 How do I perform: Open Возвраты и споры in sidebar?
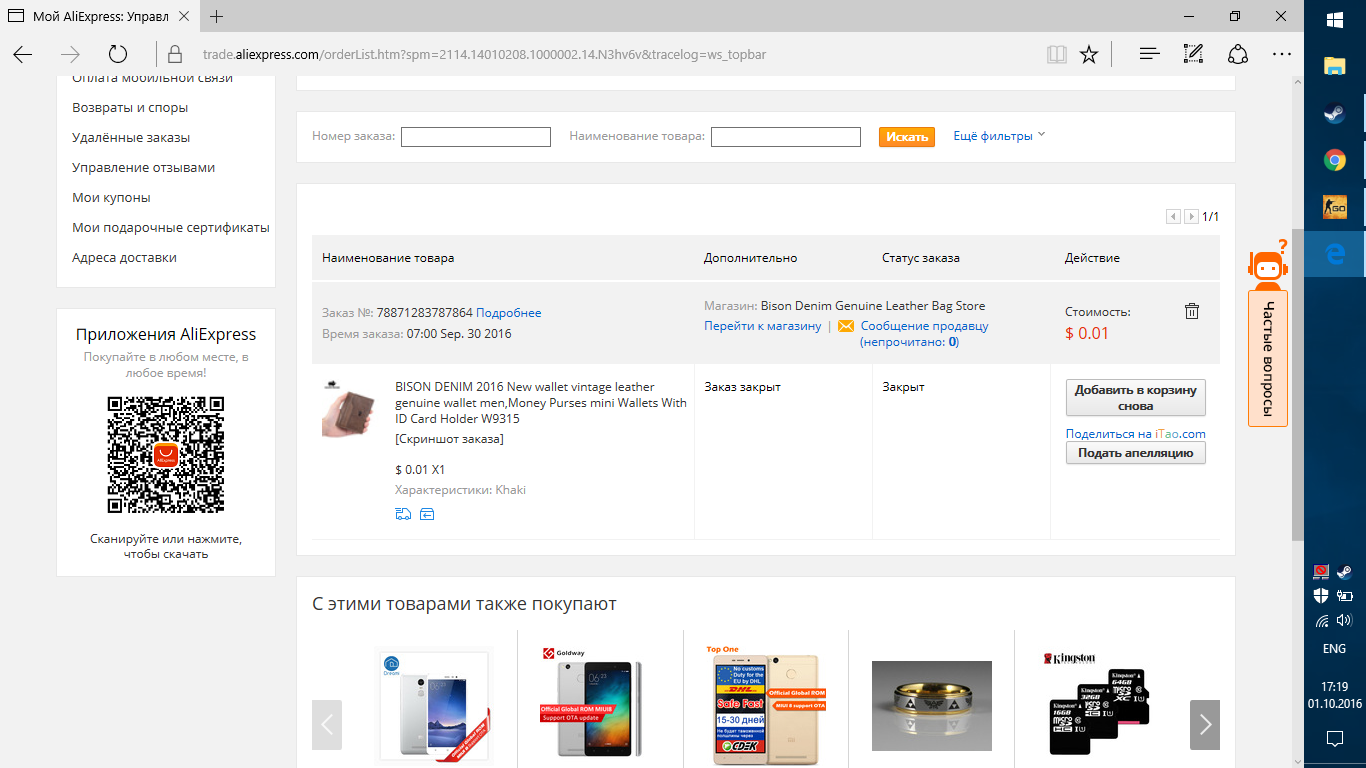point(130,108)
